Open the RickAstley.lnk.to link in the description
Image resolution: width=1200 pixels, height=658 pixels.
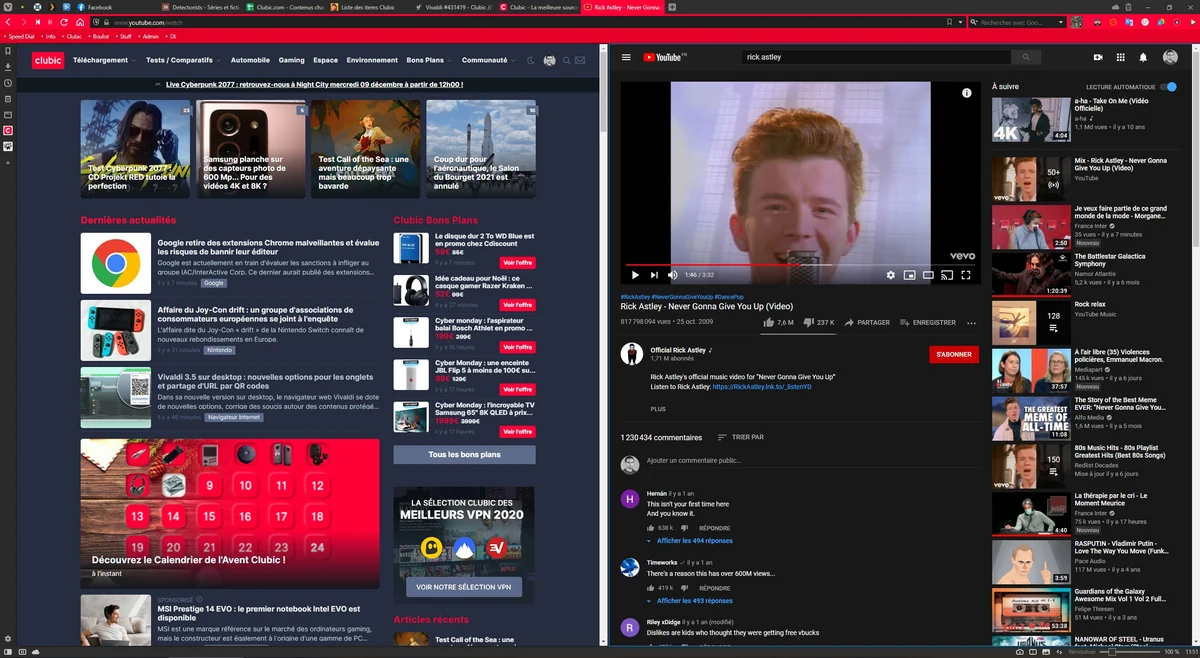coord(764,386)
